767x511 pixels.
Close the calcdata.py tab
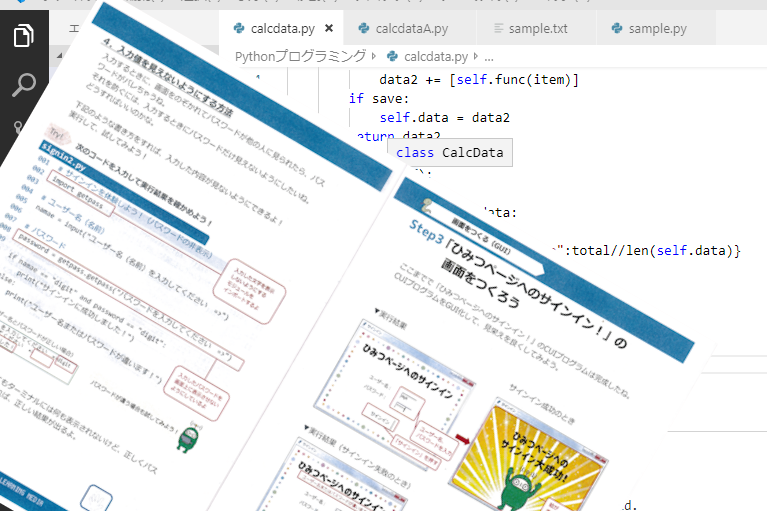(329, 28)
